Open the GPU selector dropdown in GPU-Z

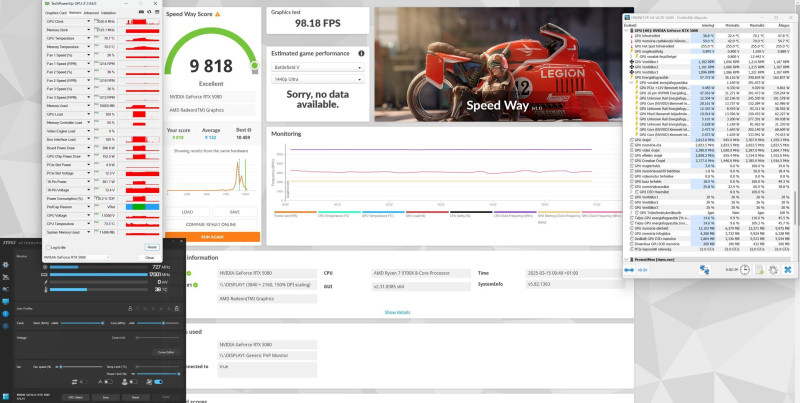click(77, 258)
